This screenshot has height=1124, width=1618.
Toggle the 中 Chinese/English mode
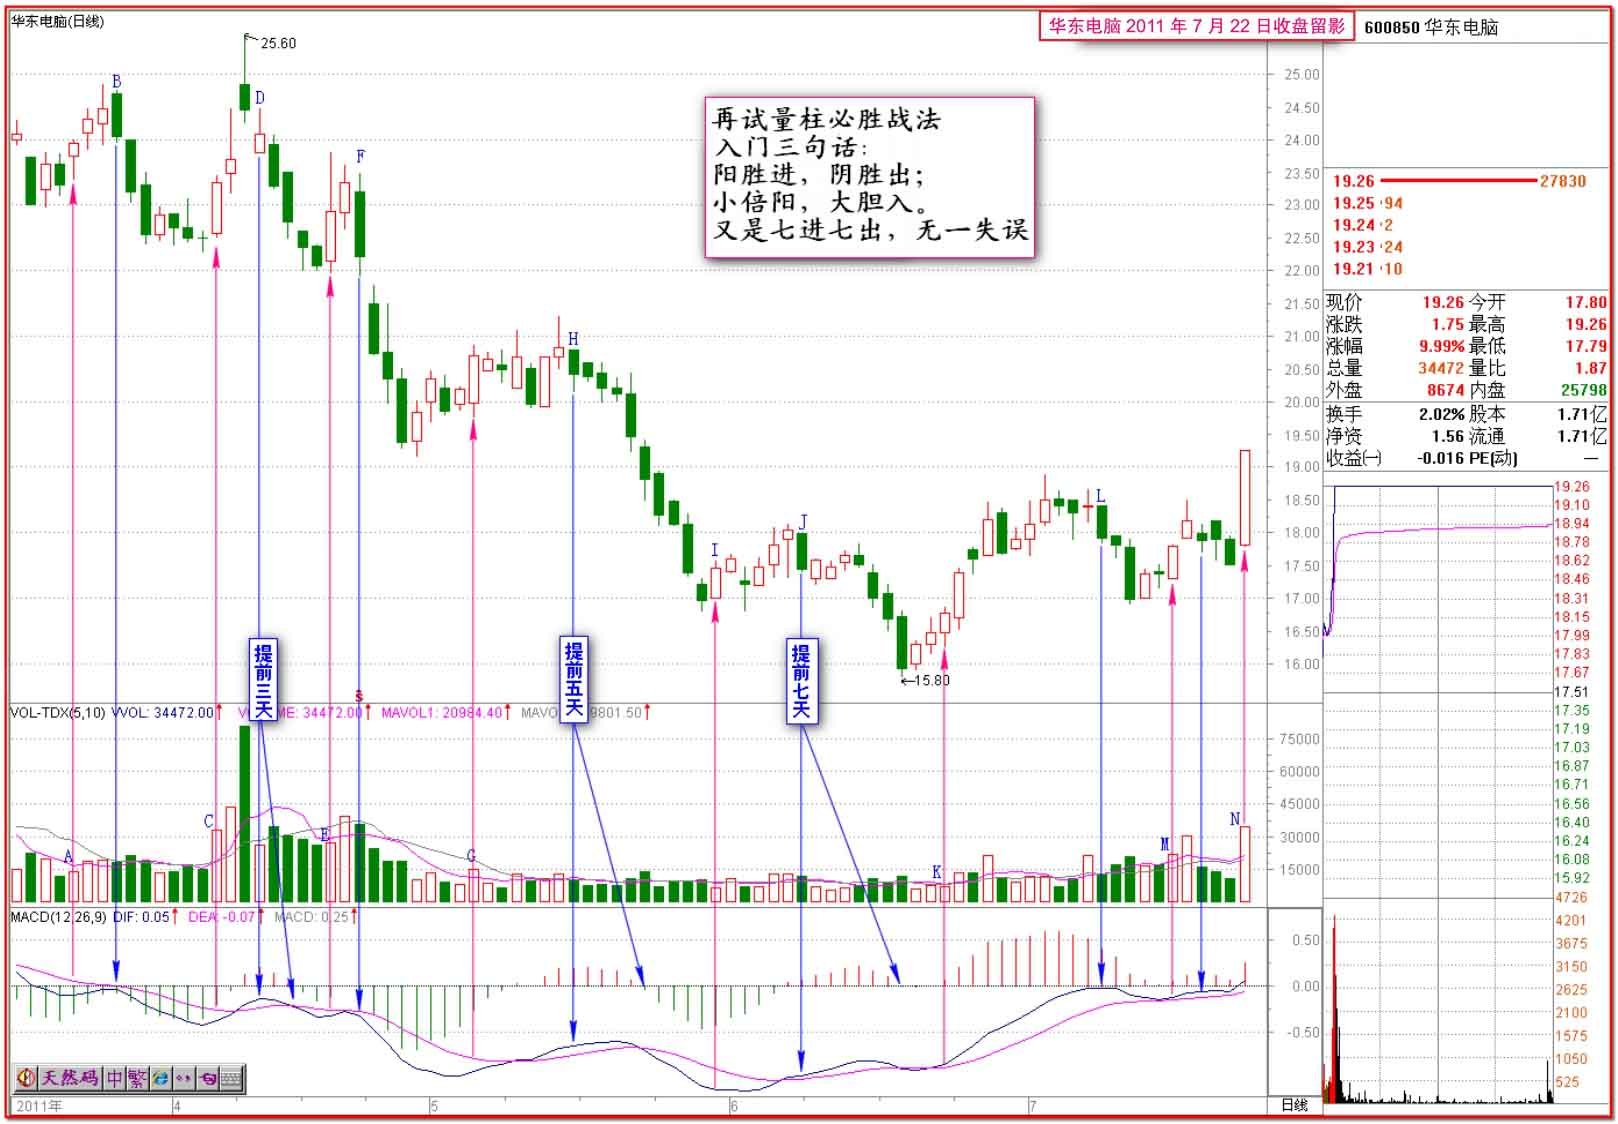115,1078
